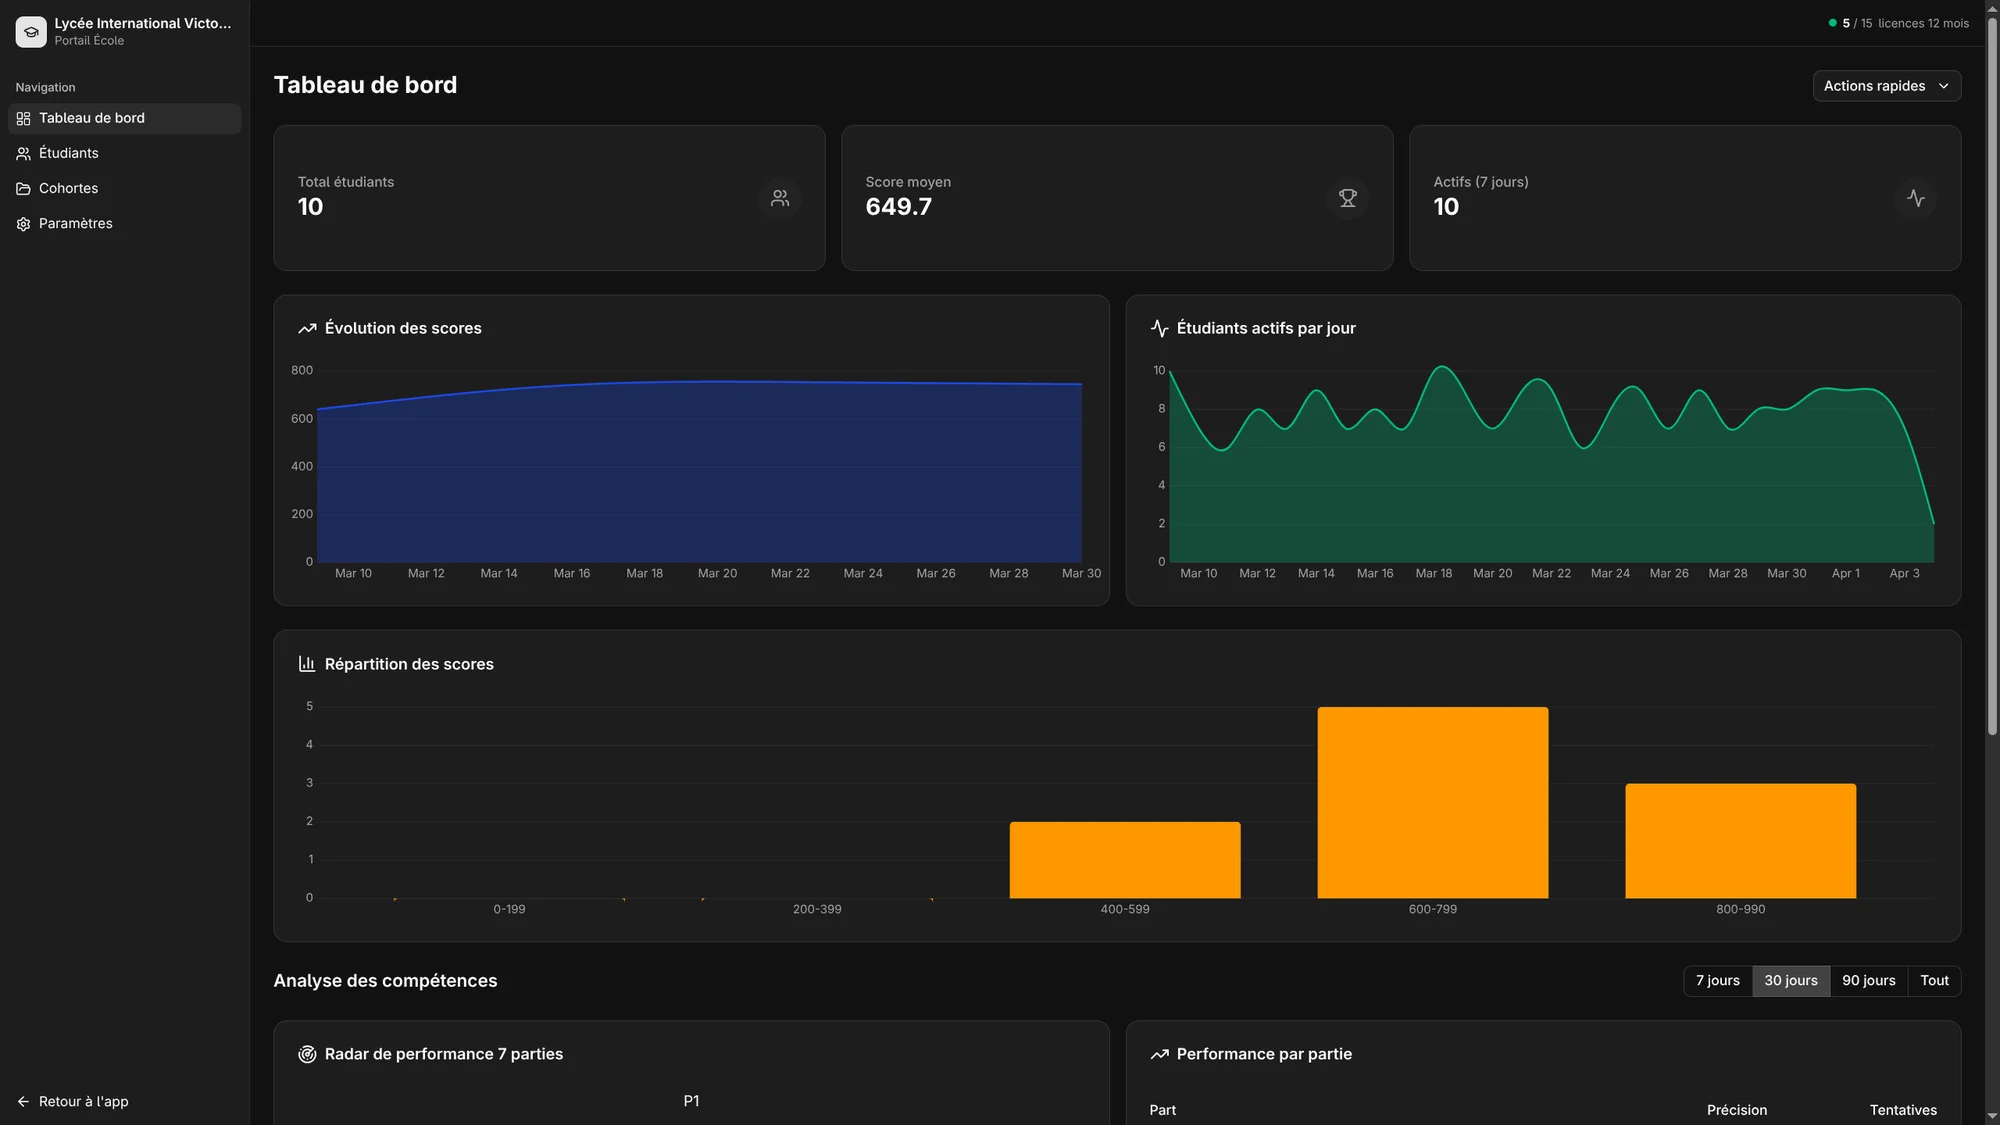Click the graduation cap logo in sidebar
This screenshot has height=1125, width=2000.
pos(31,31)
